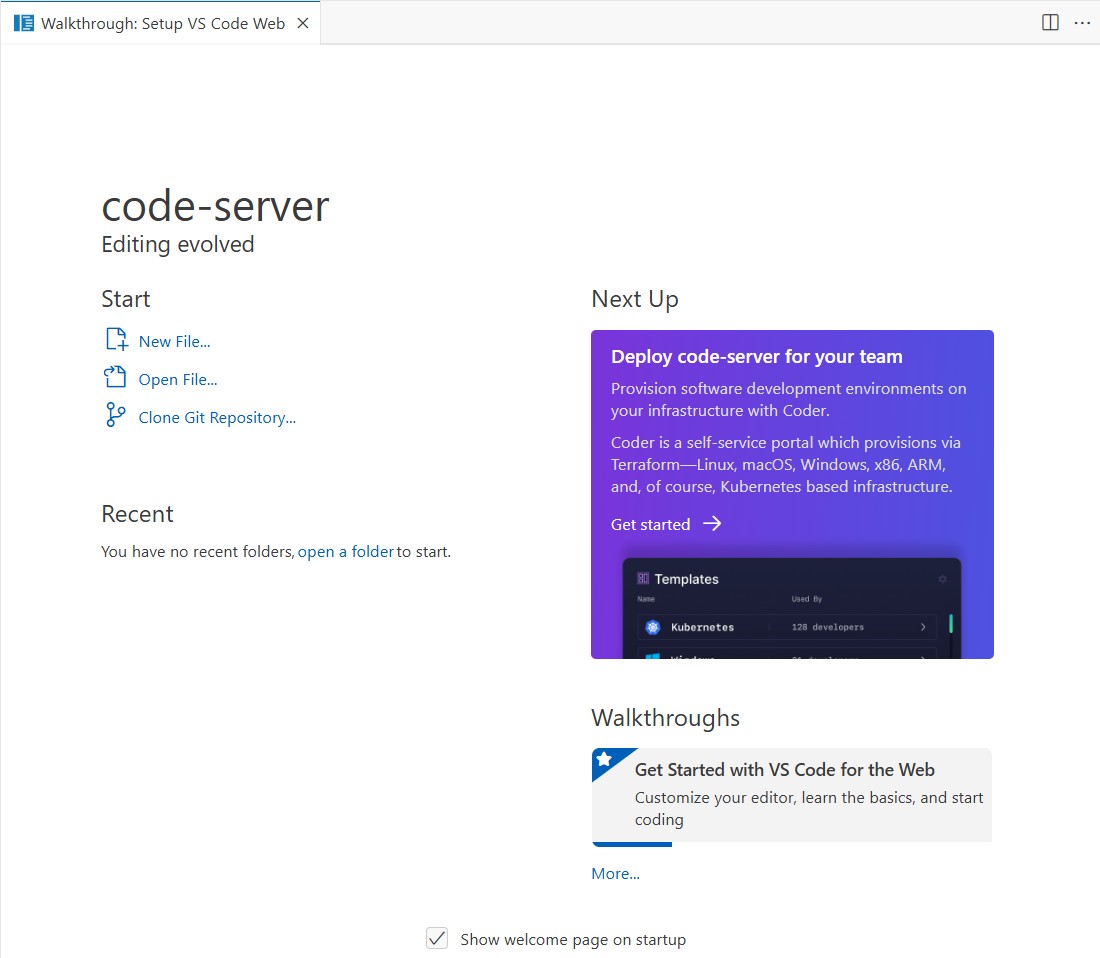
Task: Toggle Show welcome page on startup checkbox
Action: coord(437,938)
